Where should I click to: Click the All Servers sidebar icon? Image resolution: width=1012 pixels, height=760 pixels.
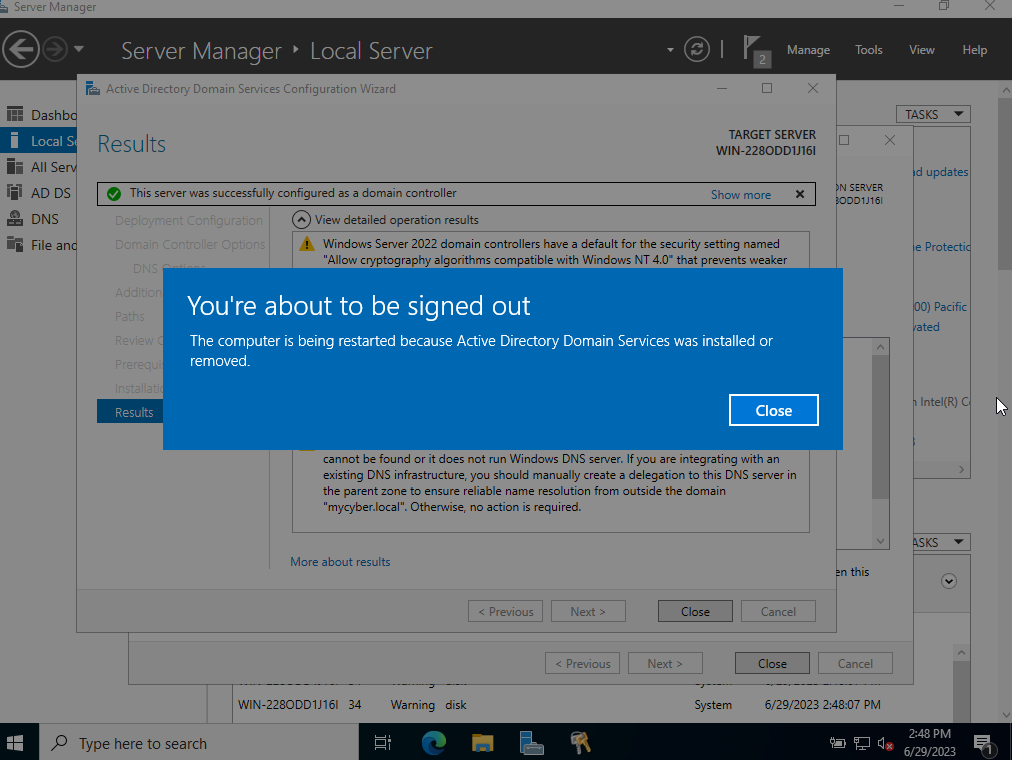coord(15,166)
